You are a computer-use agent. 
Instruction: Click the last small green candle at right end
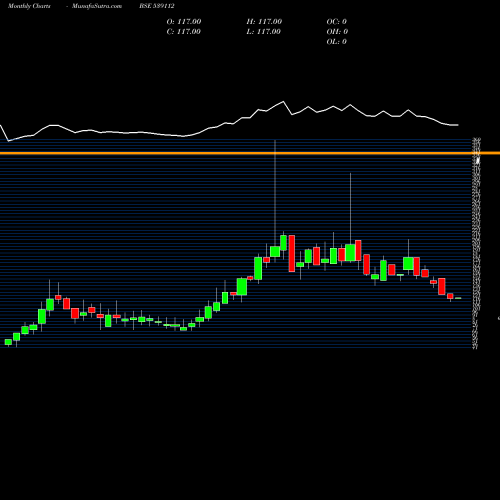(458, 298)
